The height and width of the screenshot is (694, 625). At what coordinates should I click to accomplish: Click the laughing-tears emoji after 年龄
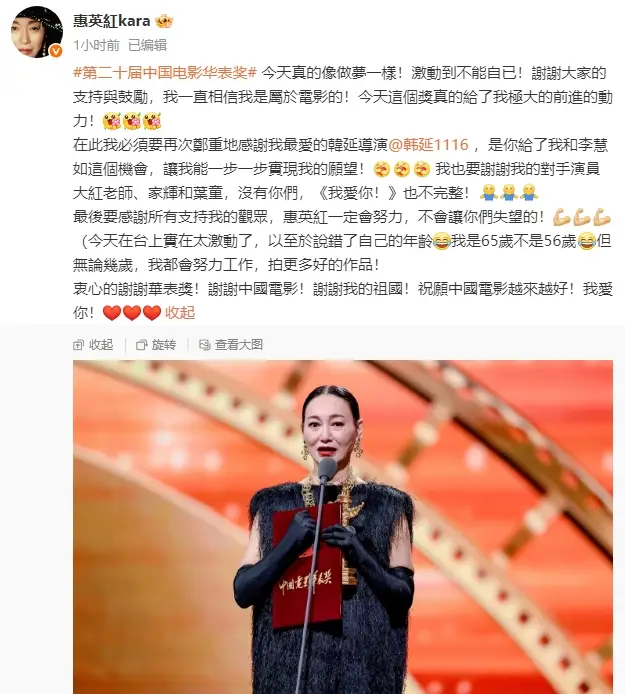pos(441,242)
